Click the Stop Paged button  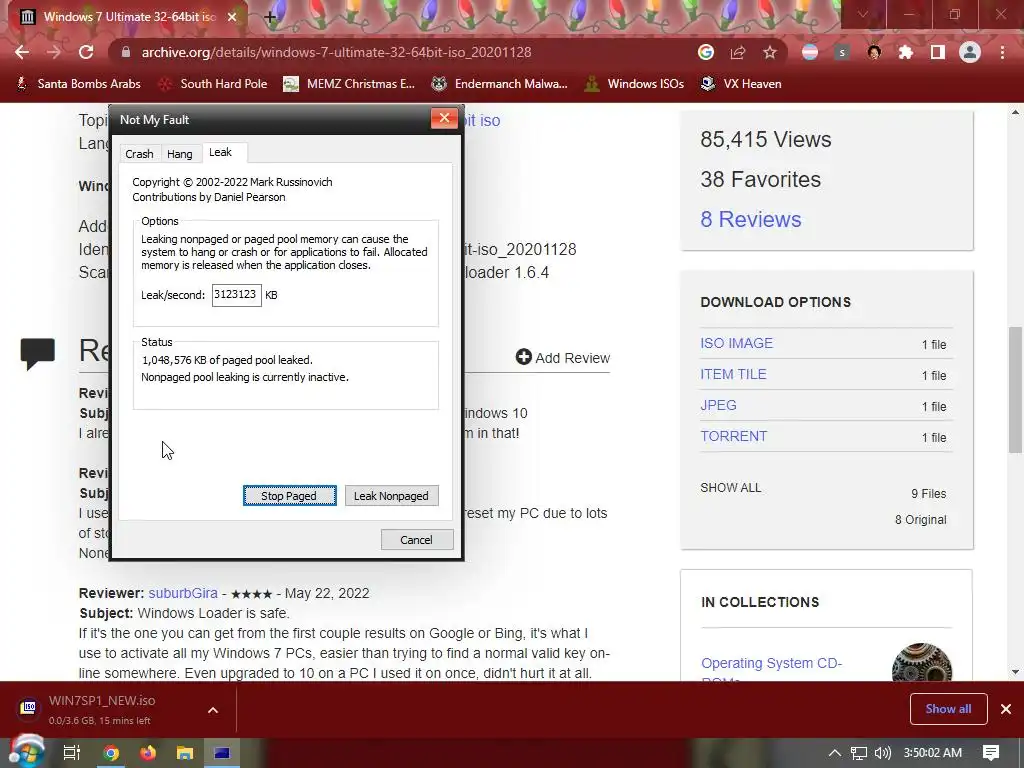coord(289,496)
